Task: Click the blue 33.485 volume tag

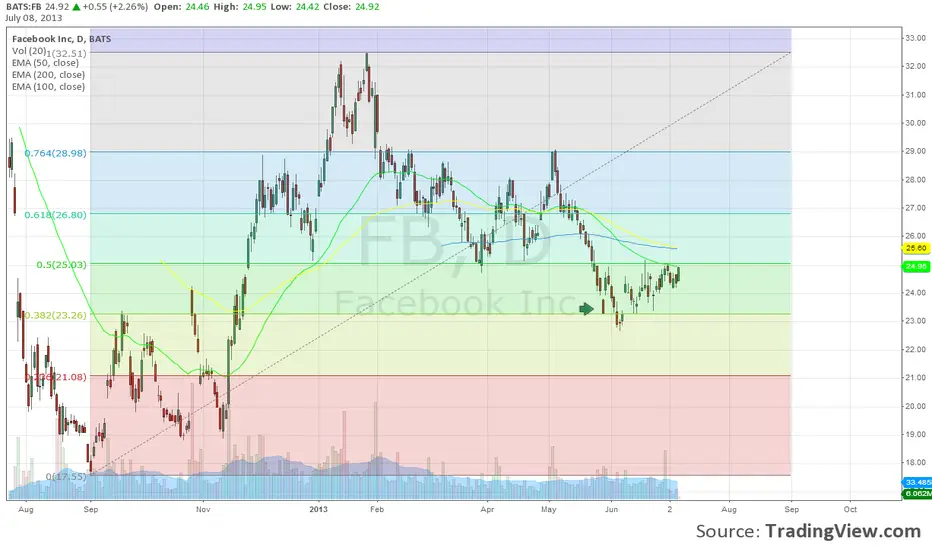Action: 917,482
